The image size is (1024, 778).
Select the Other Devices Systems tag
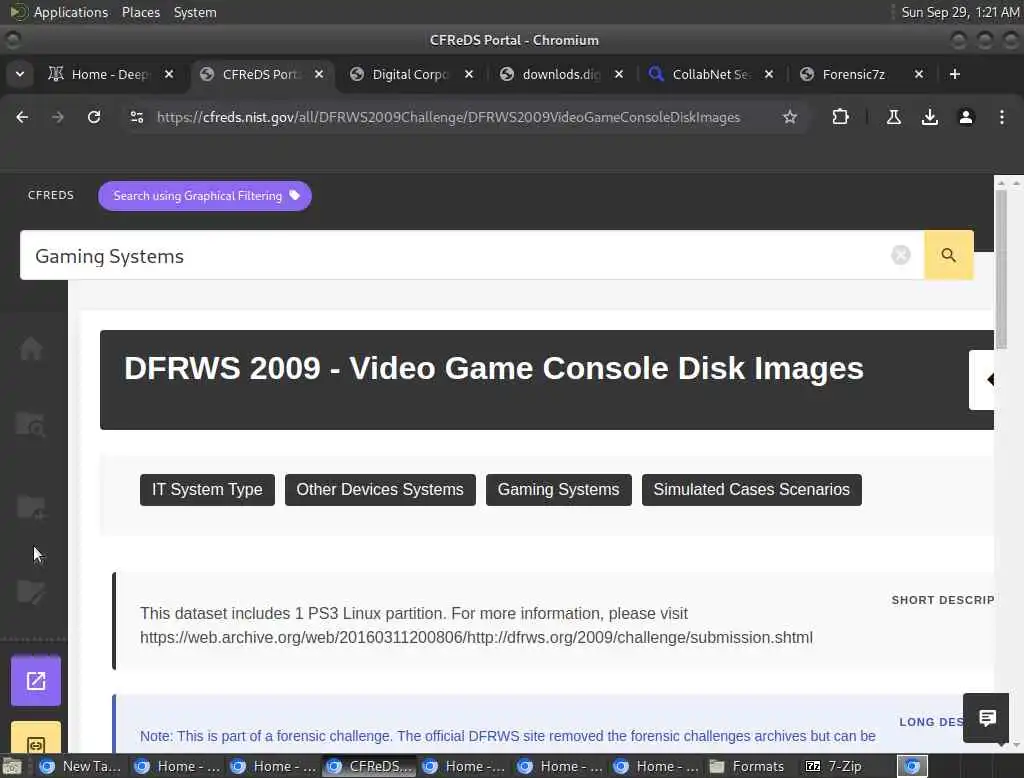click(380, 490)
